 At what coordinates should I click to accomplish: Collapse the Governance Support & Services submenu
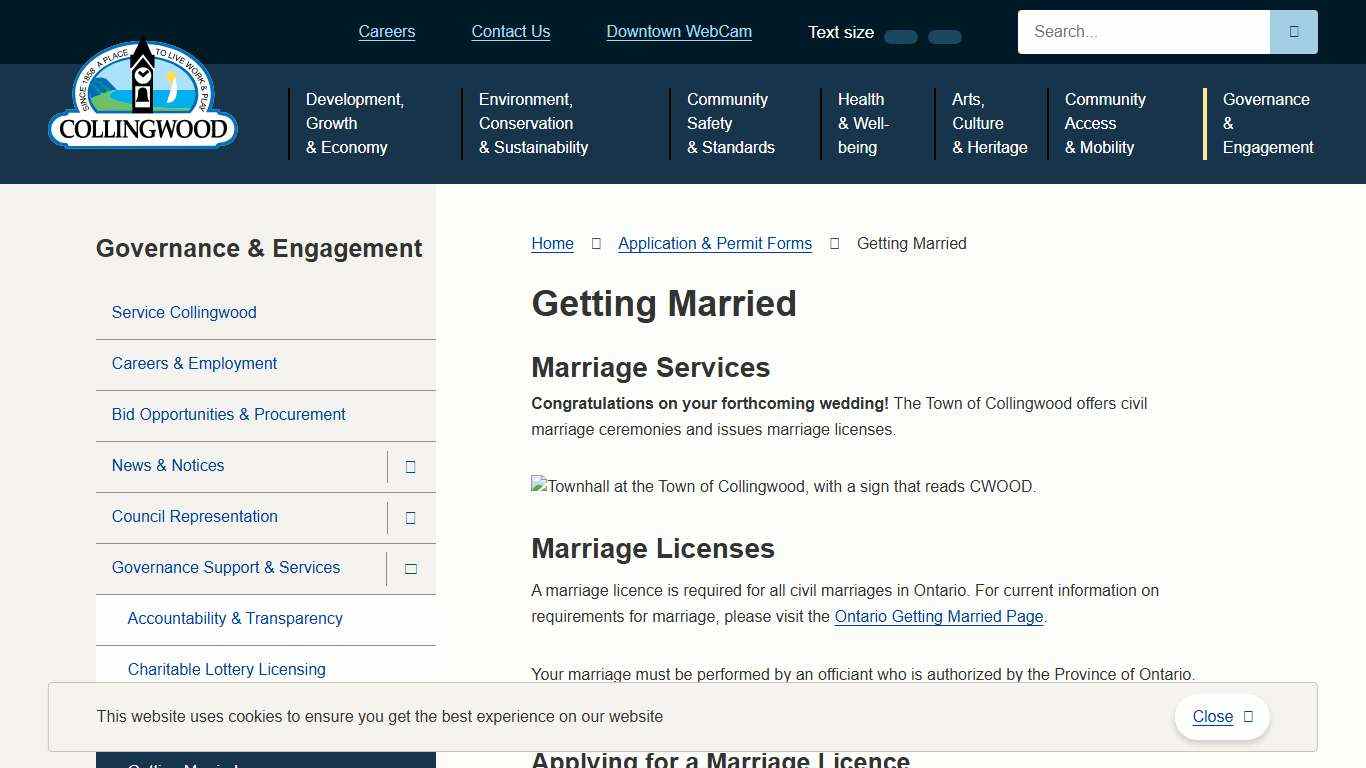click(x=410, y=568)
